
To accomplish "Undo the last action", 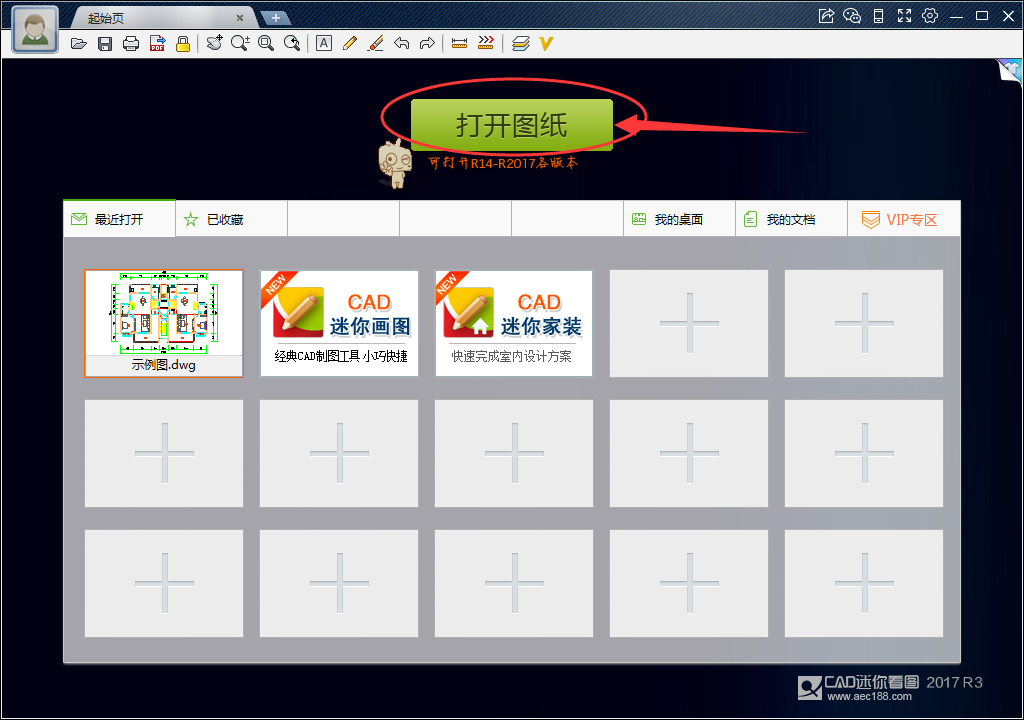I will pos(400,43).
